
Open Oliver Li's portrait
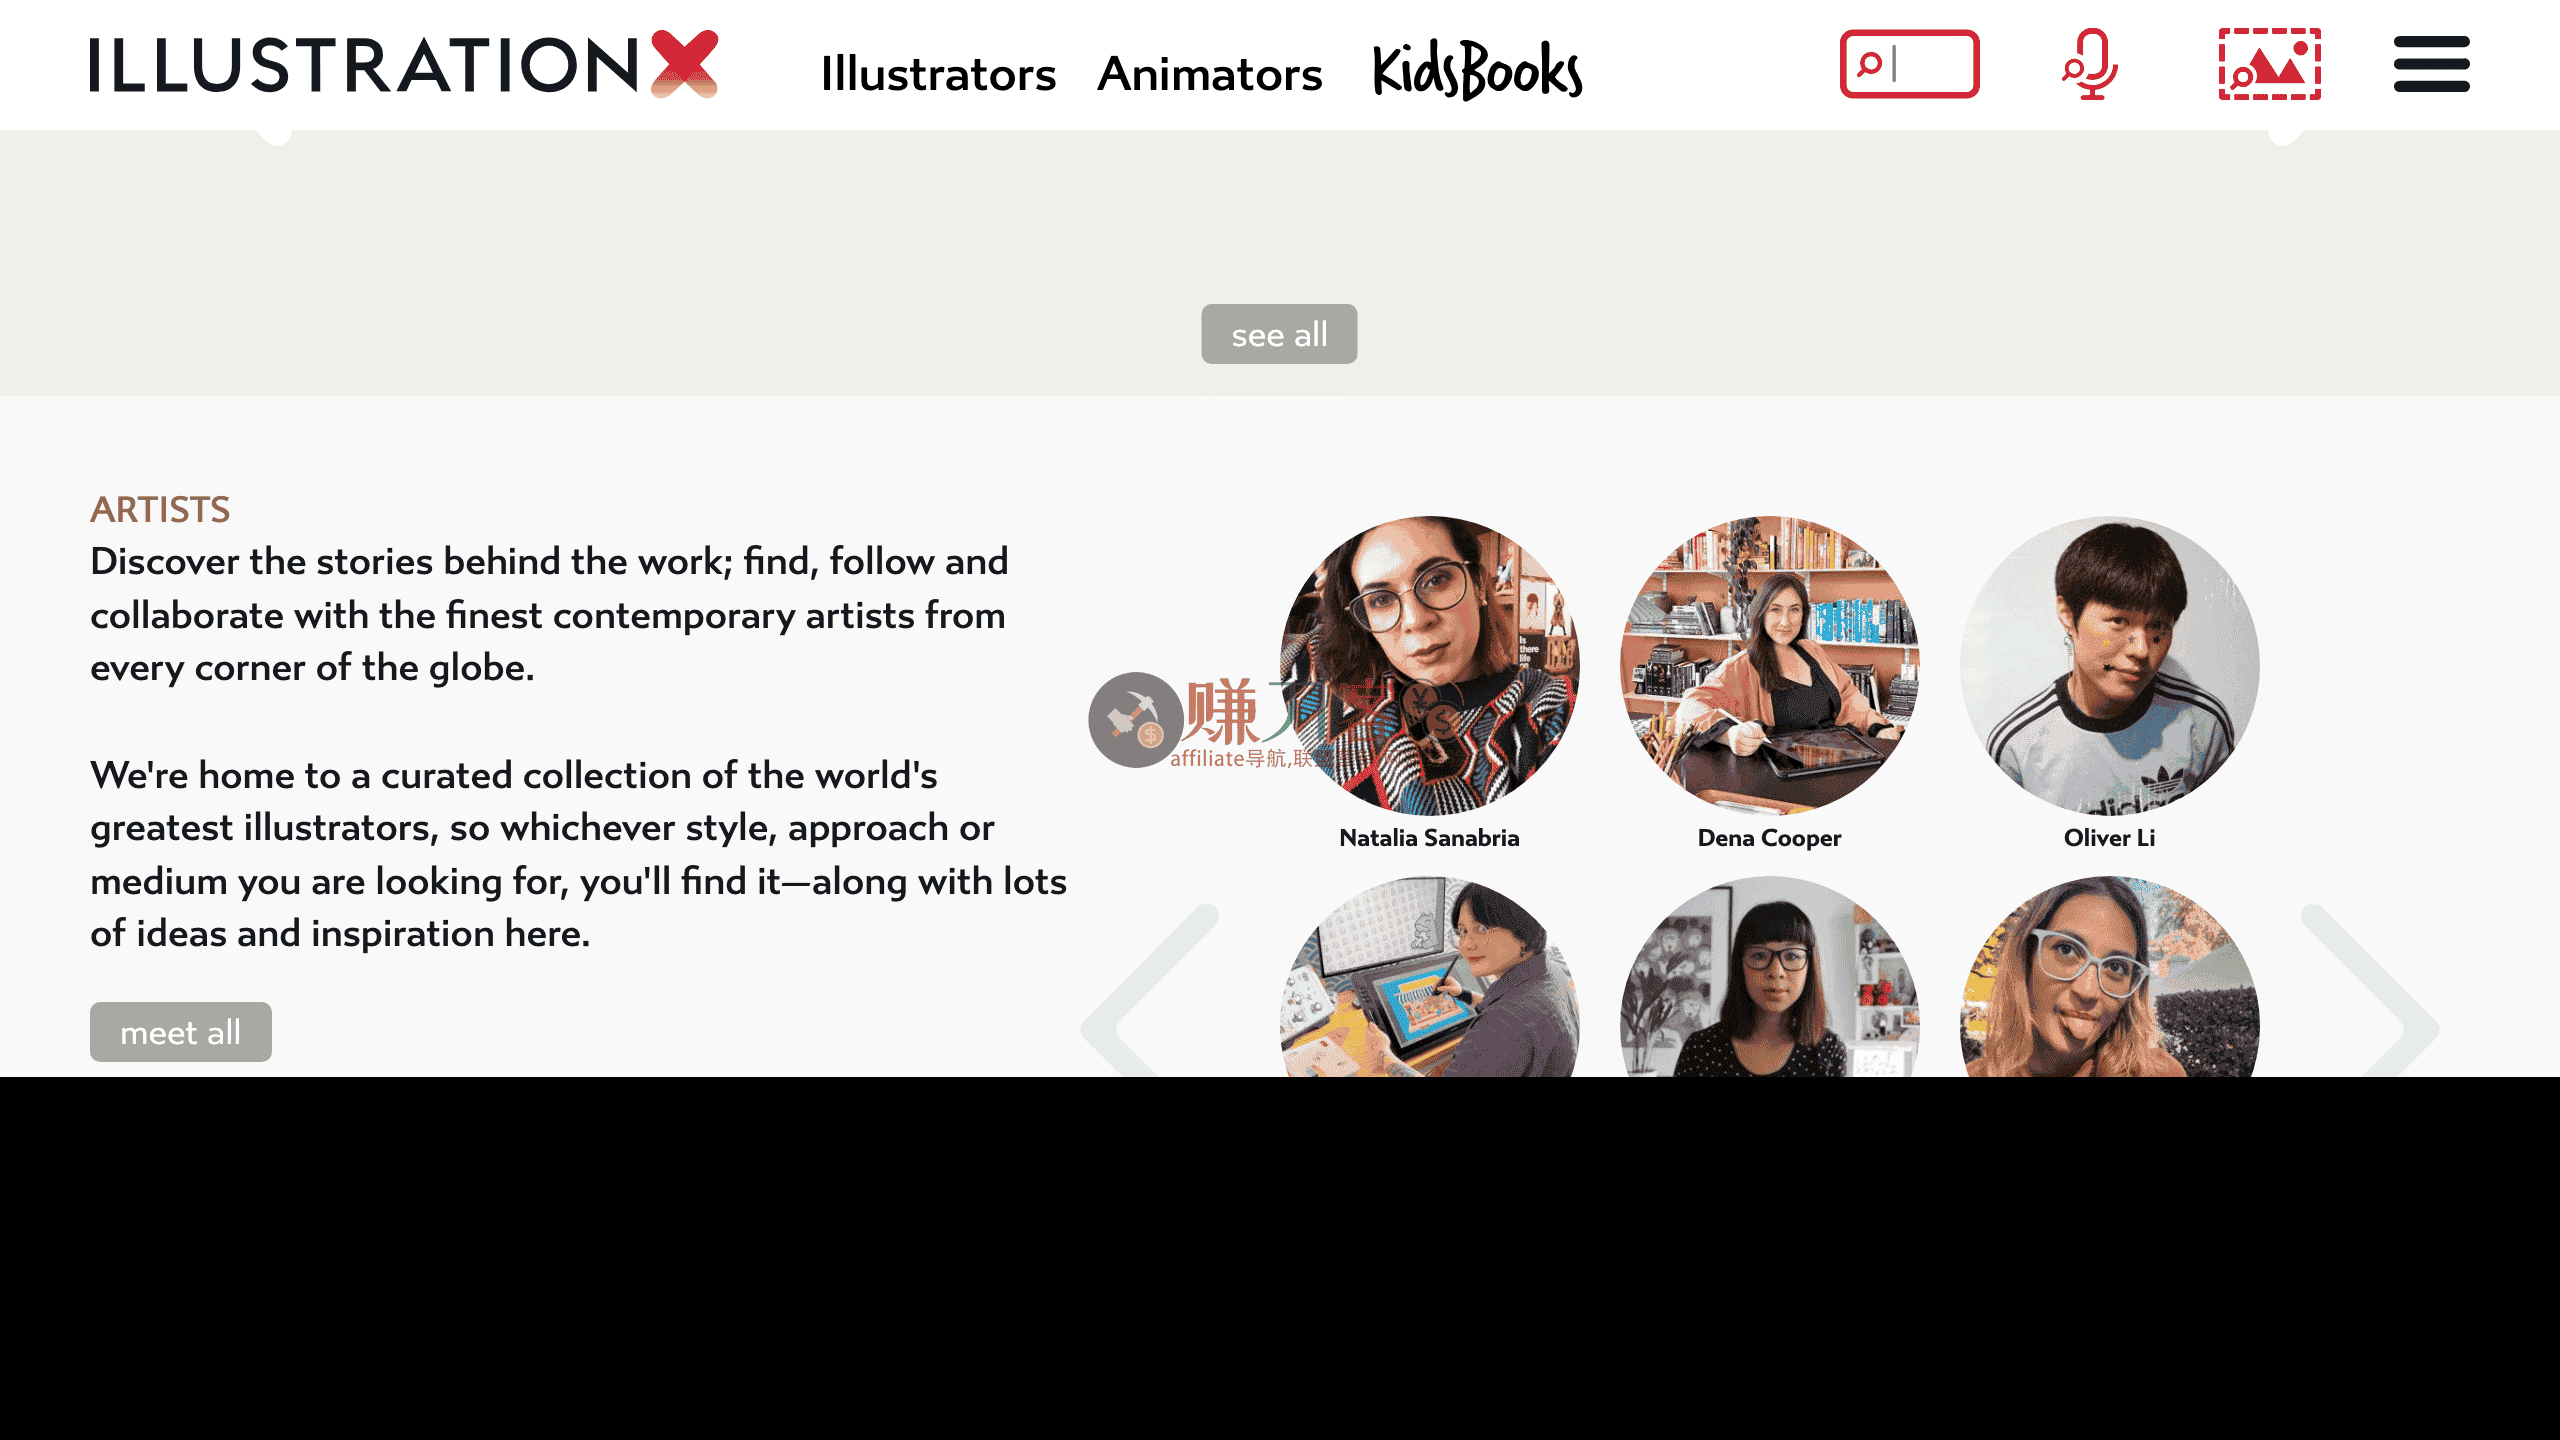(2109, 665)
